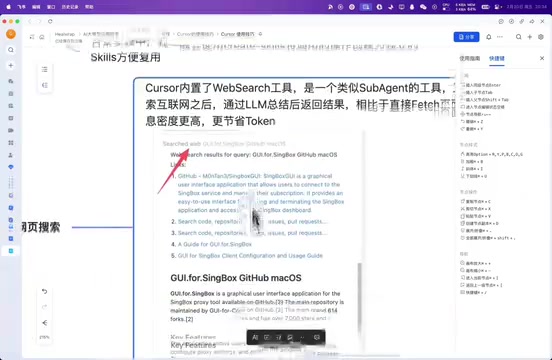Screen dimensions: 552x360
Task: Open the three-dot more menu beside the bell
Action: 500,37
